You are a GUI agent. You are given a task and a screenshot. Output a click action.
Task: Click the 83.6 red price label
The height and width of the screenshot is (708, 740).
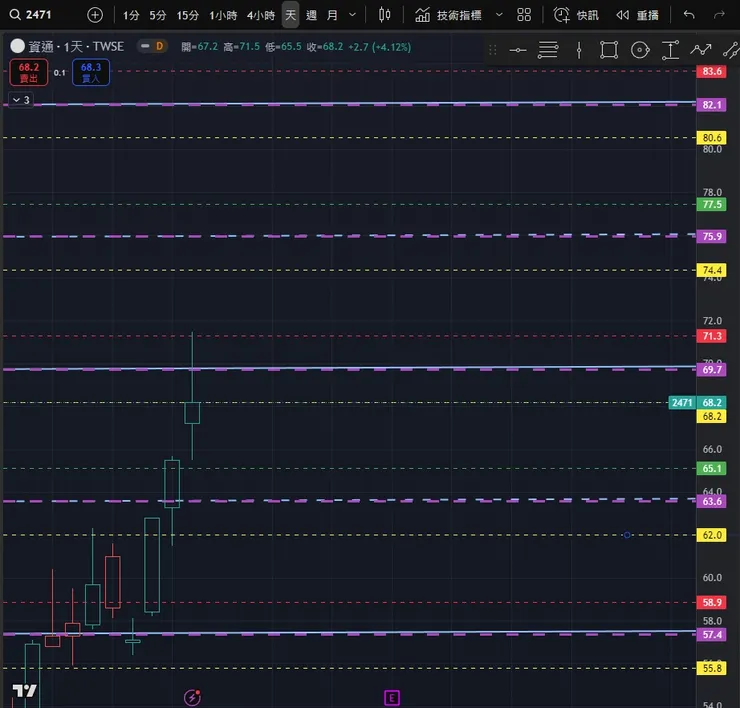[x=712, y=71]
